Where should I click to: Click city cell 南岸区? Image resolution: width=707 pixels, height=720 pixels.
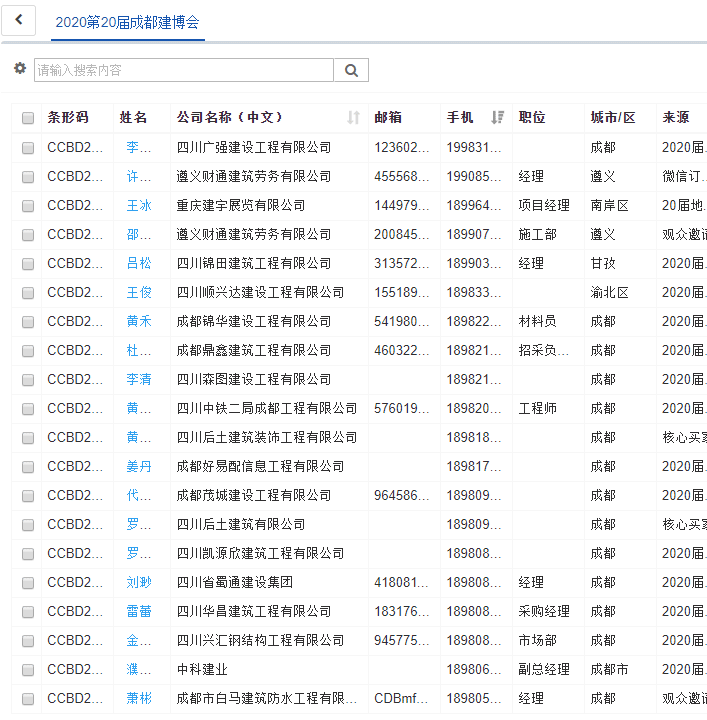609,205
